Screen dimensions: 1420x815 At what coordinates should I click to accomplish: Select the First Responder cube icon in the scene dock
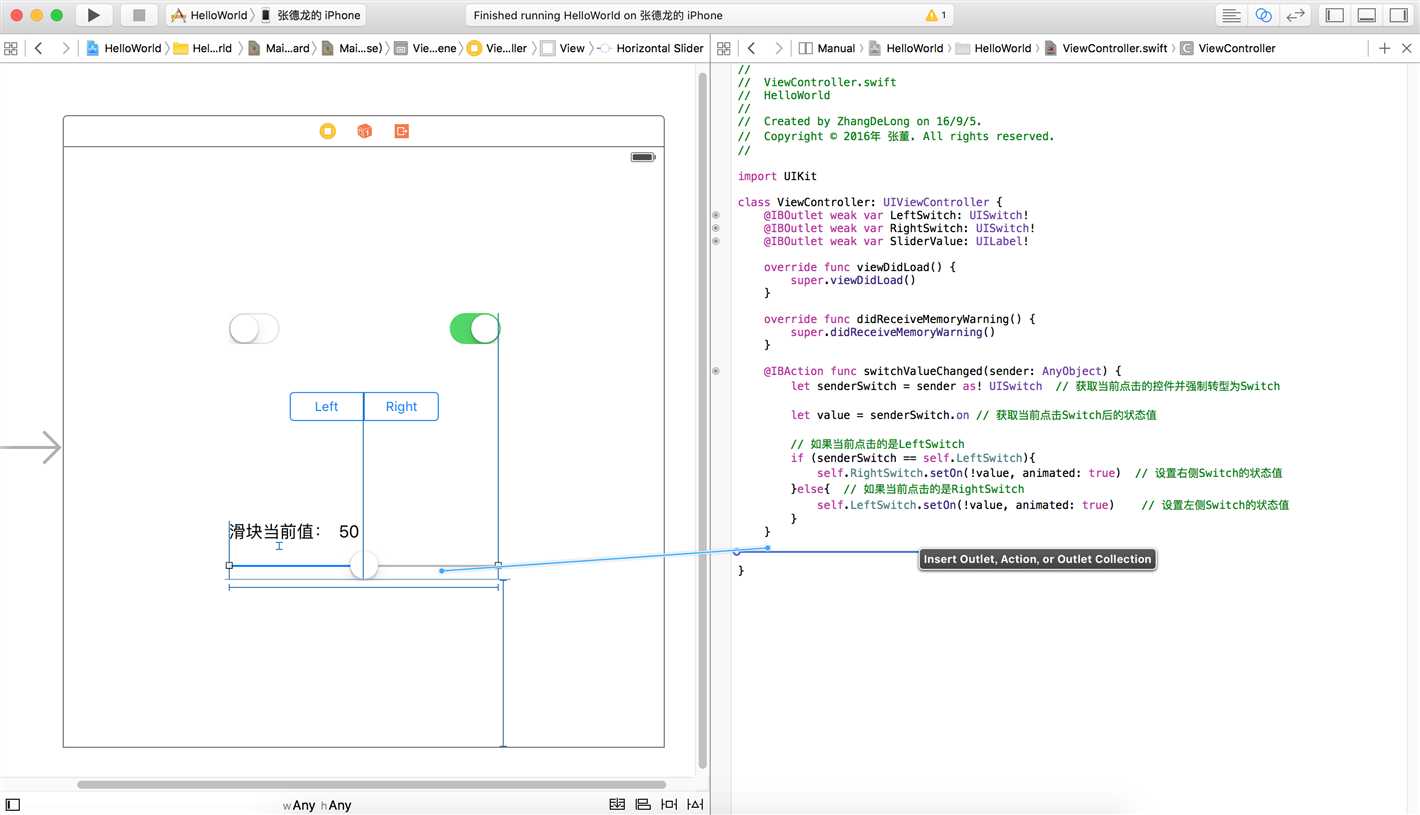point(365,131)
